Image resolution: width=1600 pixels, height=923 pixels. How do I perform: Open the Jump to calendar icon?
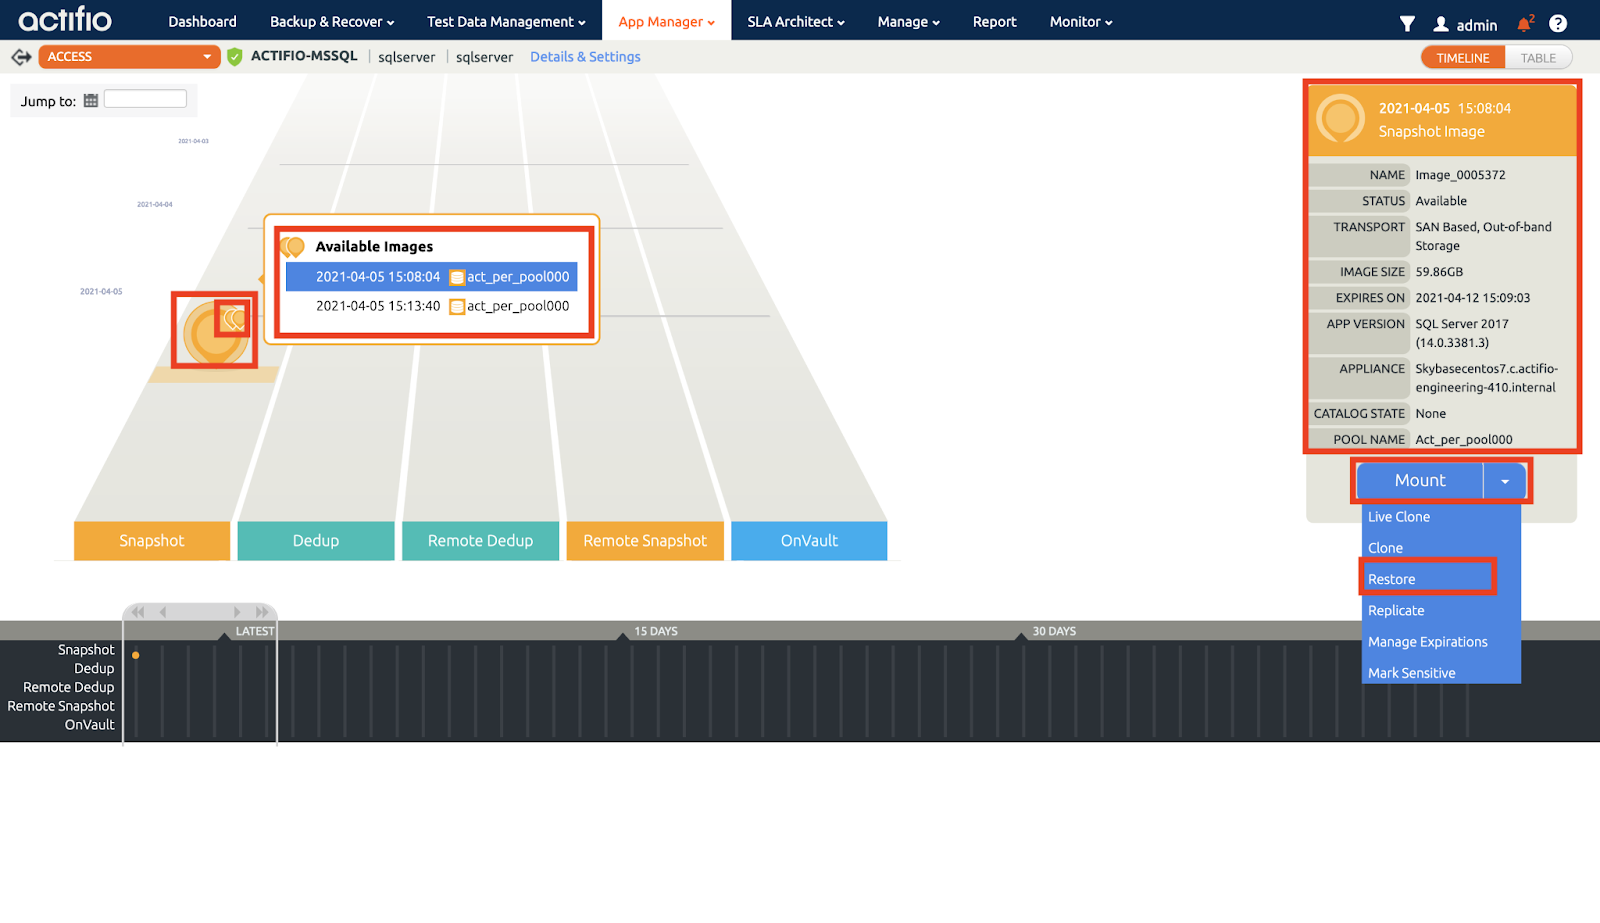pos(91,100)
